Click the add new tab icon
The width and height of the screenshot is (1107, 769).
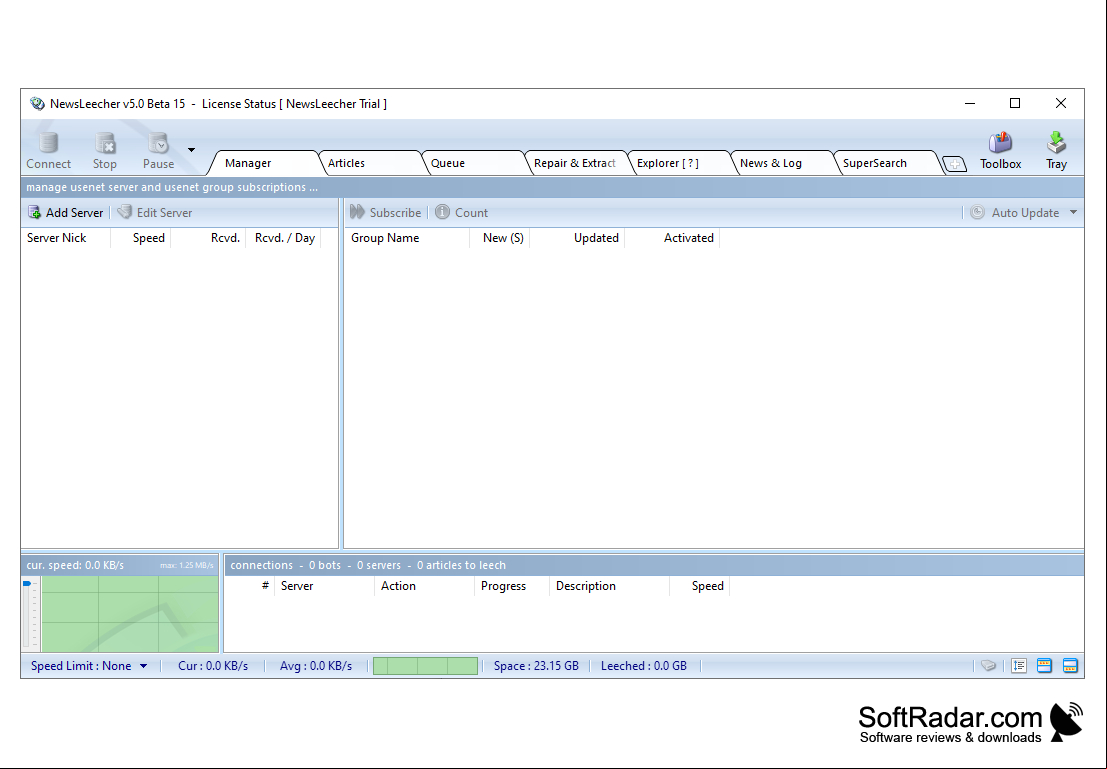(955, 164)
